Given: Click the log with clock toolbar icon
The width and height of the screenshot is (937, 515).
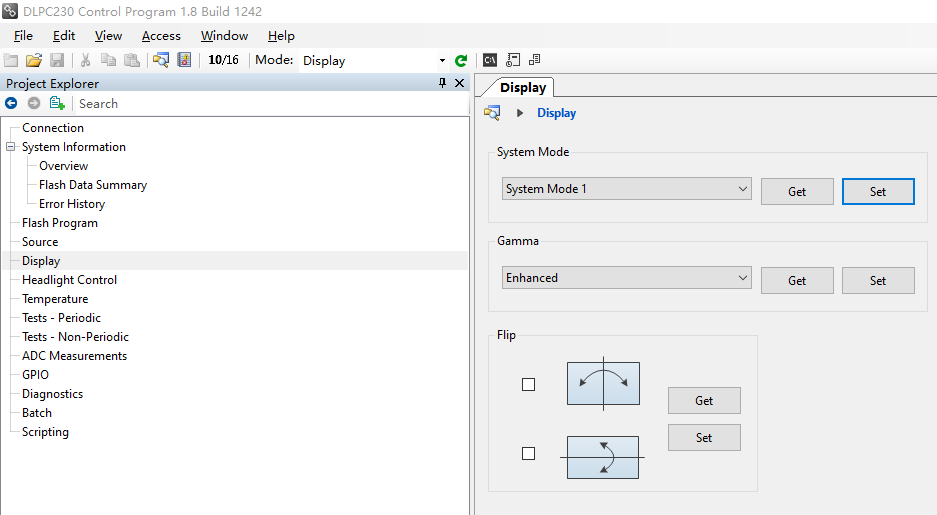Looking at the screenshot, I should (x=513, y=60).
